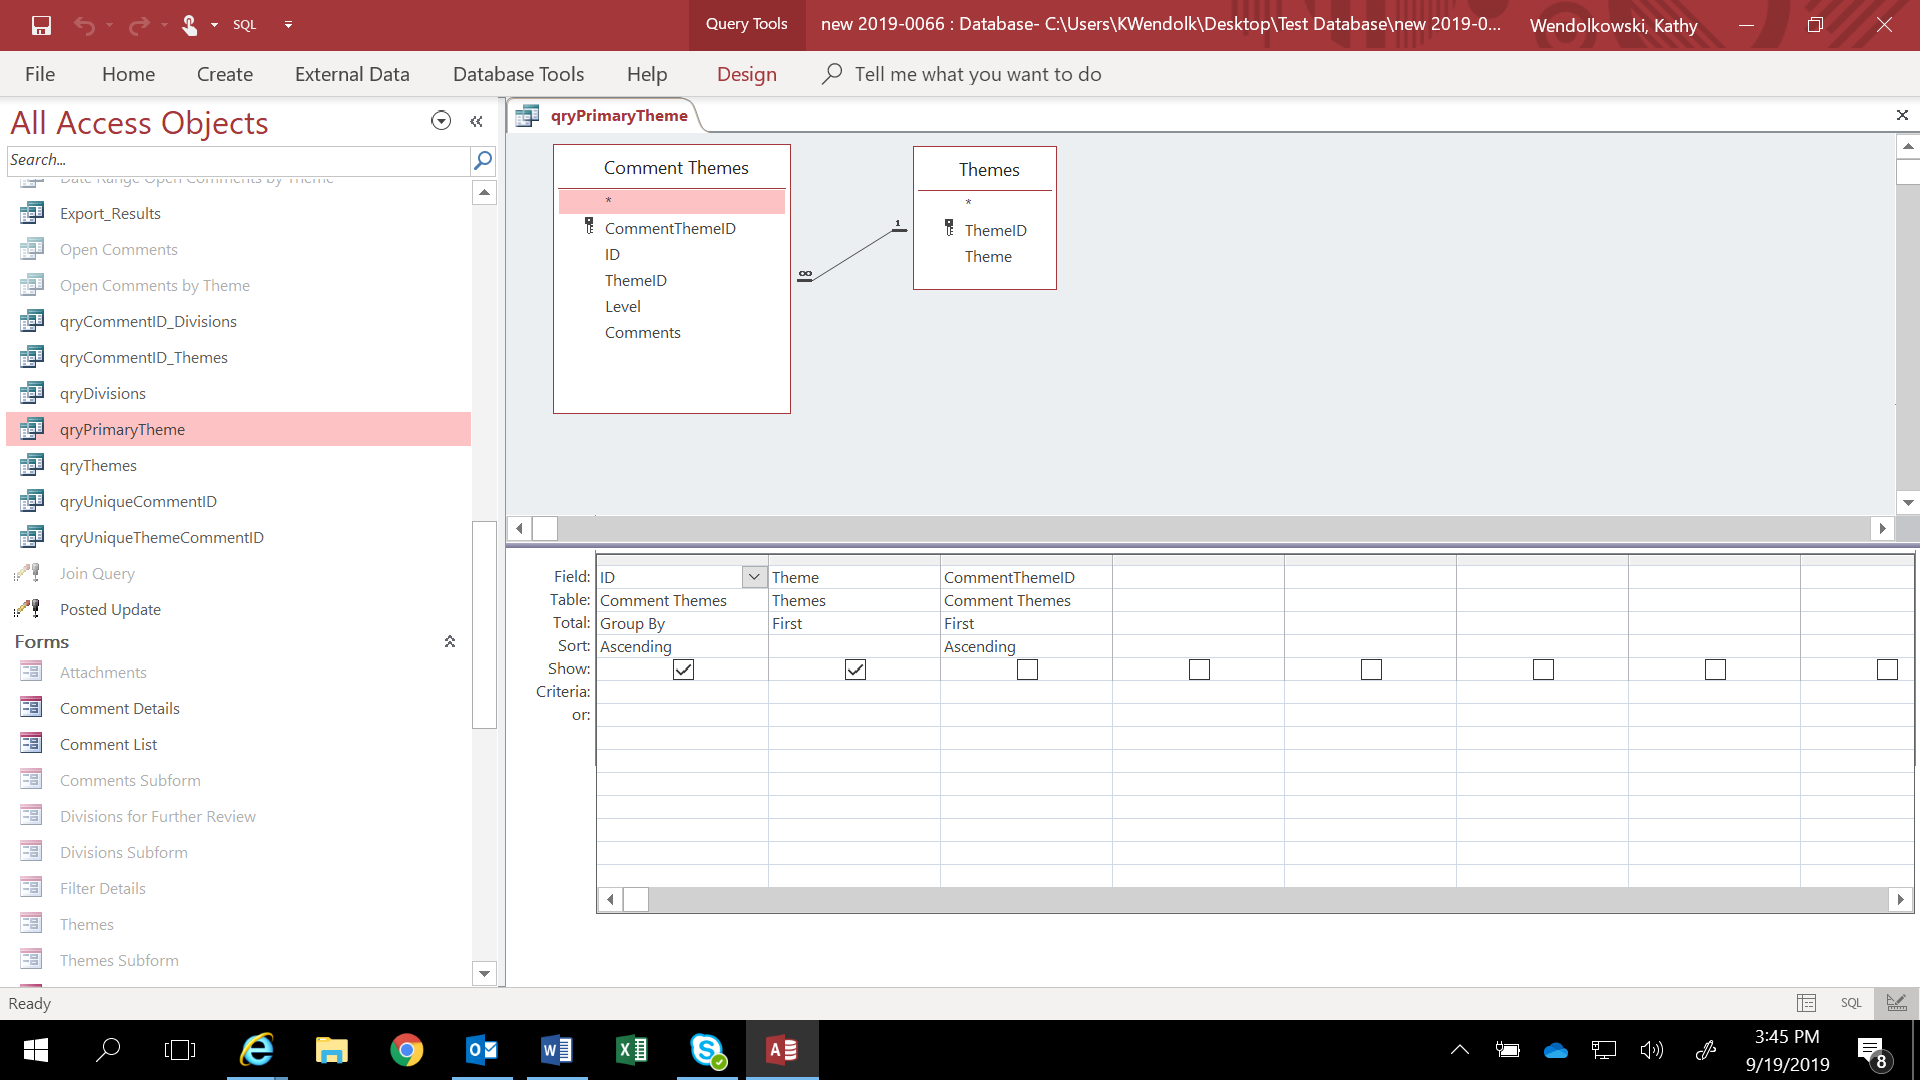Viewport: 1920px width, 1080px height.
Task: Toggle Show checkbox for Theme field
Action: [855, 669]
